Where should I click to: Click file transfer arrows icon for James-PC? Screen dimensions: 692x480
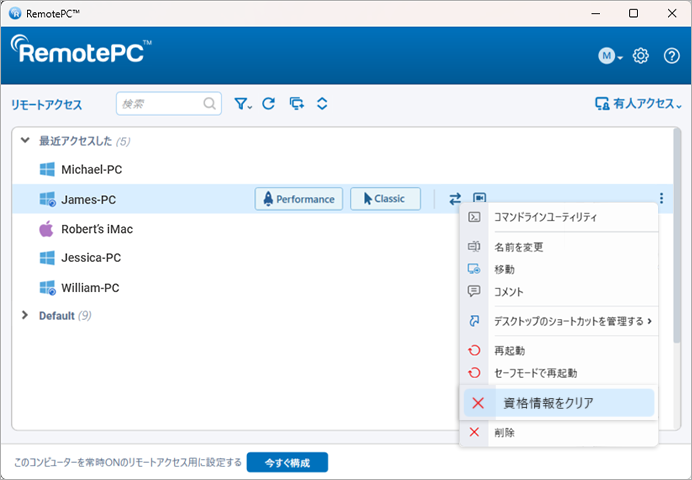(455, 199)
